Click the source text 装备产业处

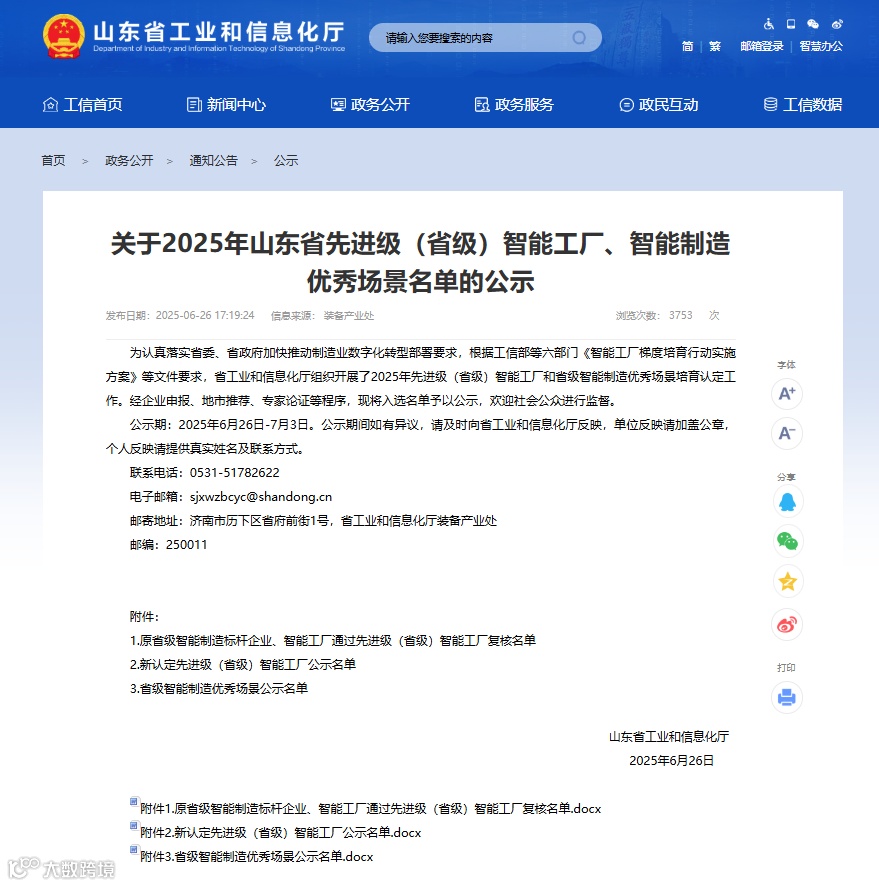pos(349,315)
